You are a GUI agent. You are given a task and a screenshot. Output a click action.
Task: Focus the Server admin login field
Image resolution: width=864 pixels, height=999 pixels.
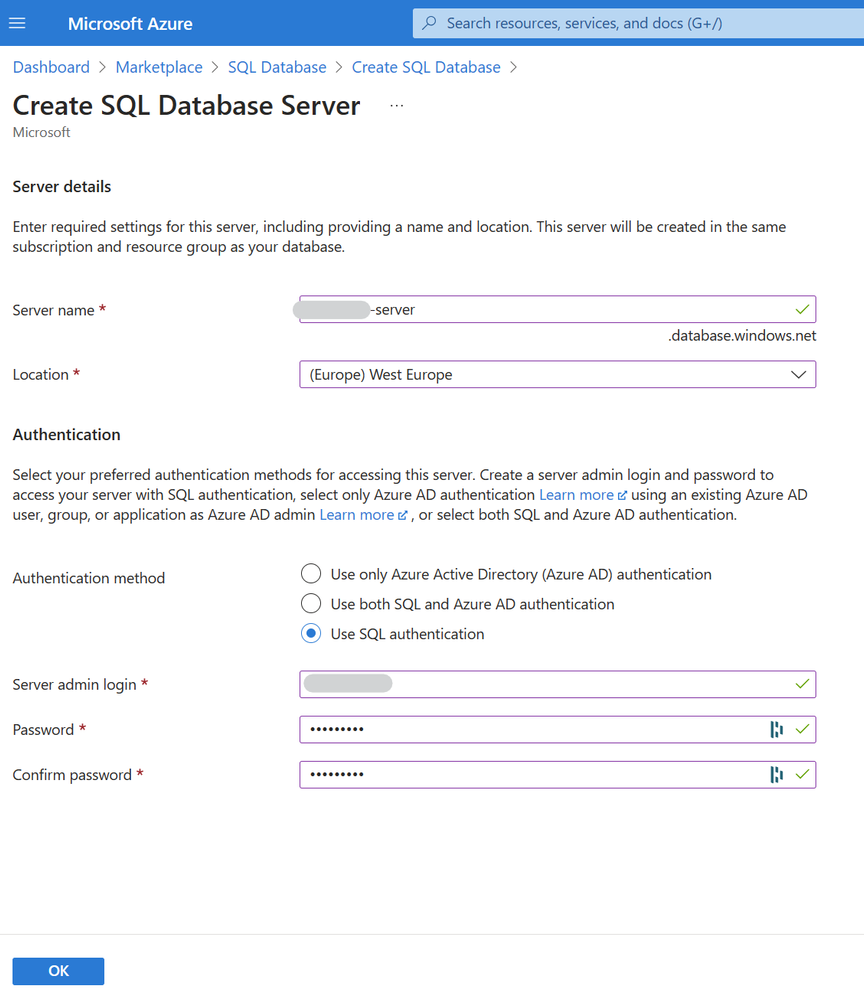[558, 684]
